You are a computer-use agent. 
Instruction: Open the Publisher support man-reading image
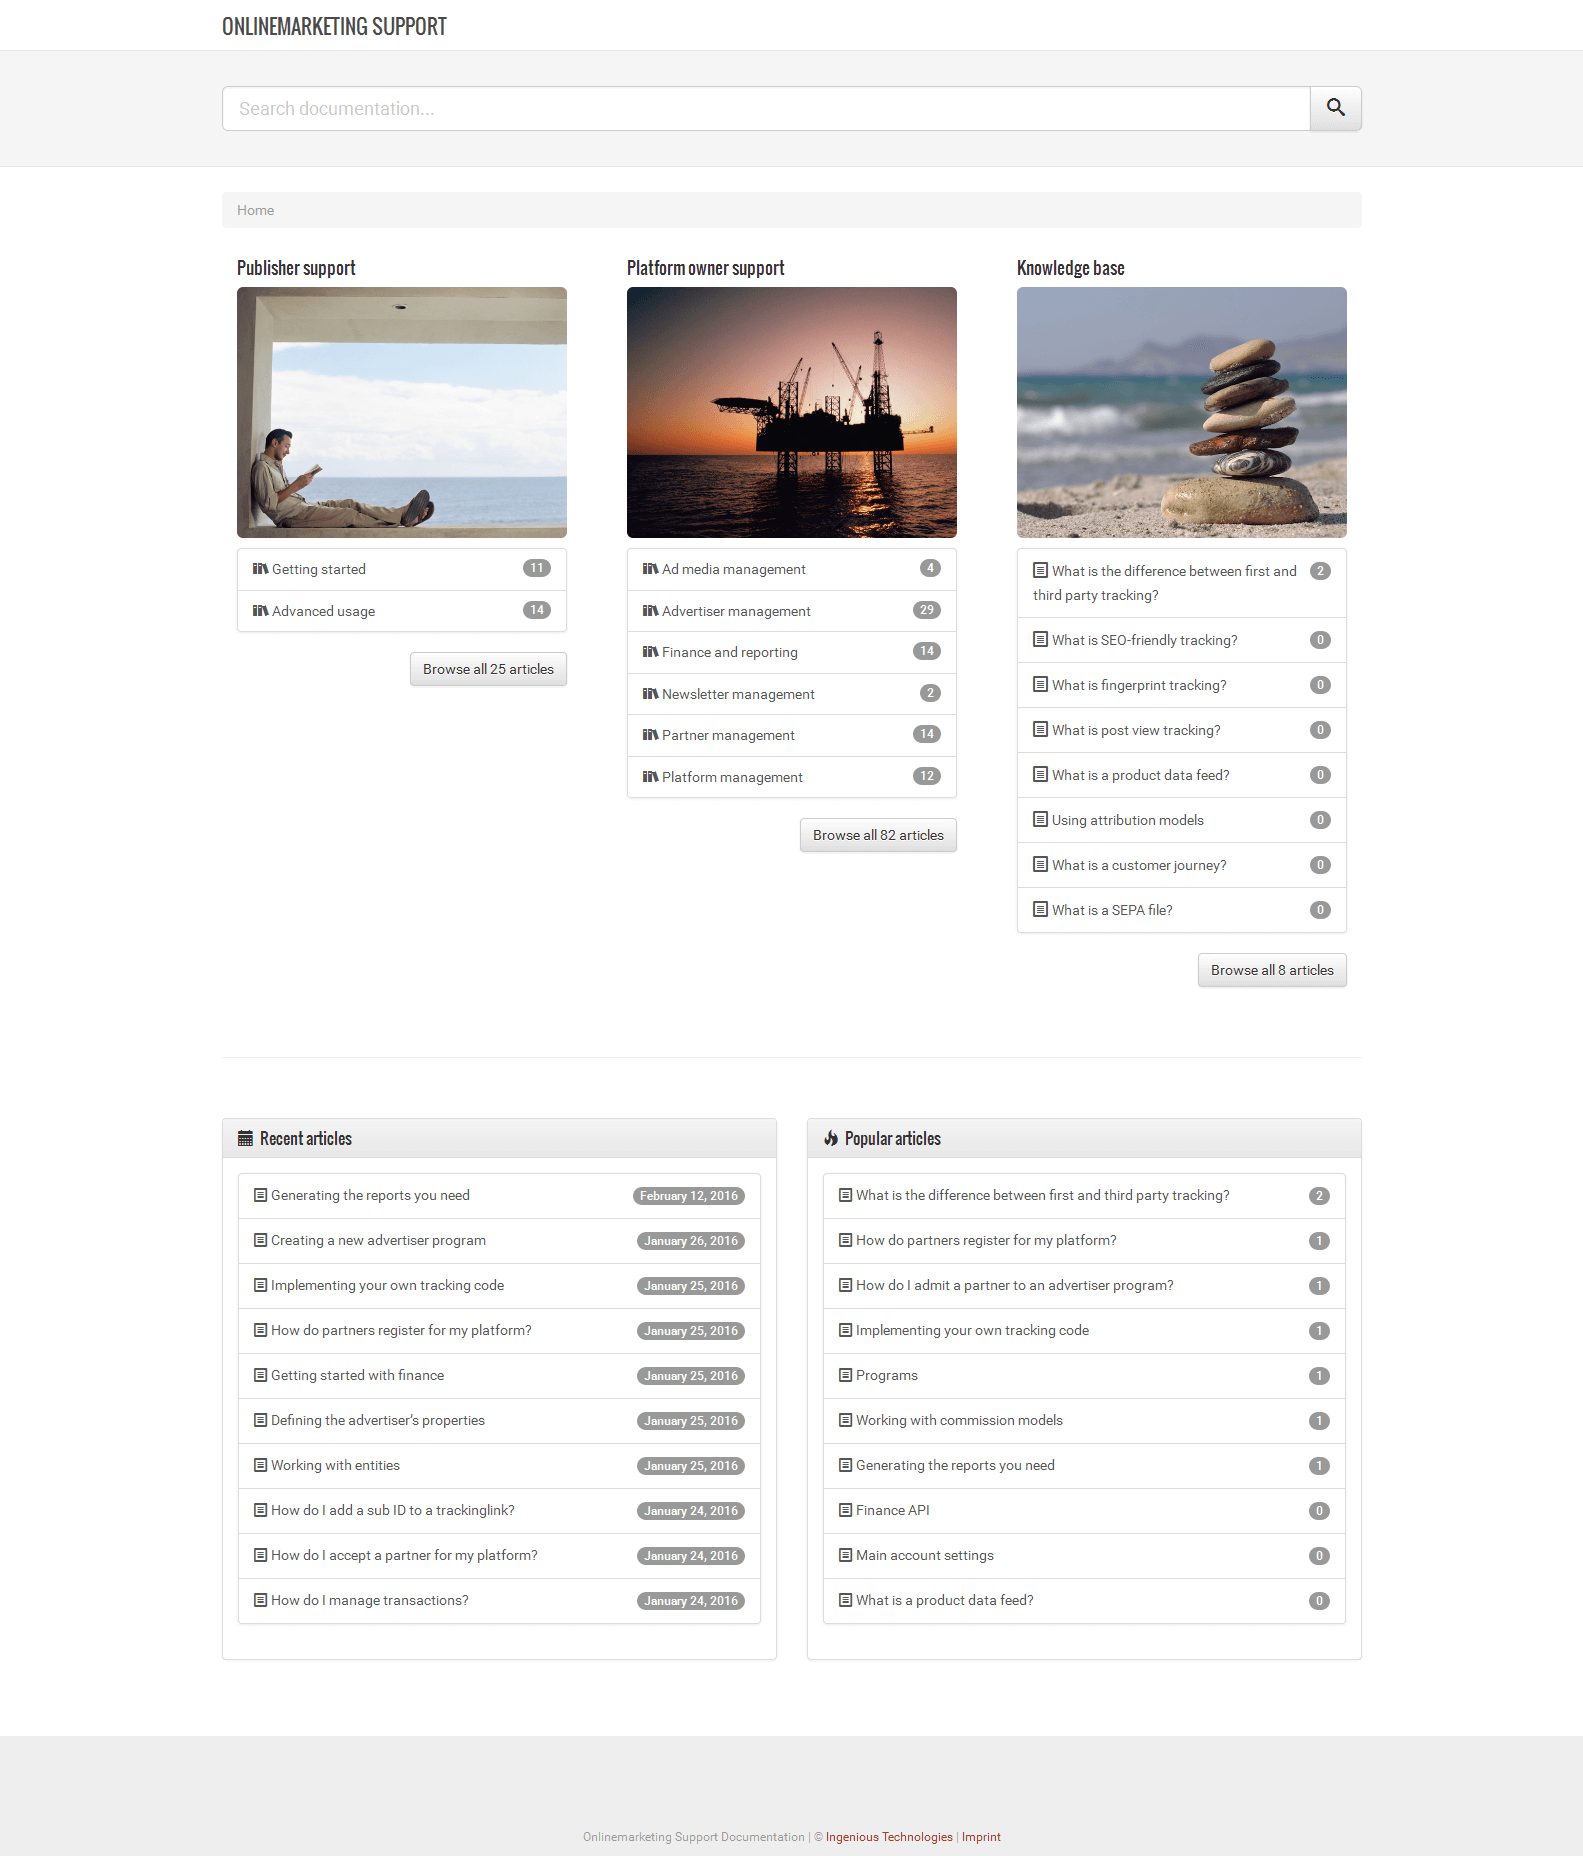[x=402, y=412]
